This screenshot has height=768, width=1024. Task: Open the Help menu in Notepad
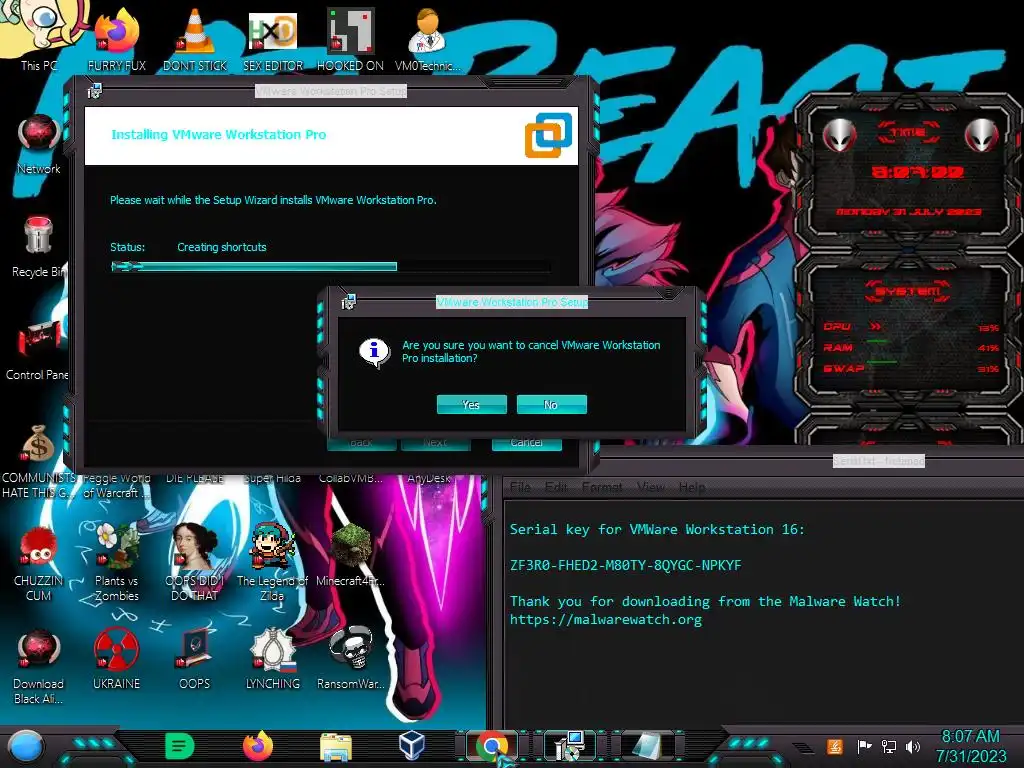pyautogui.click(x=692, y=487)
